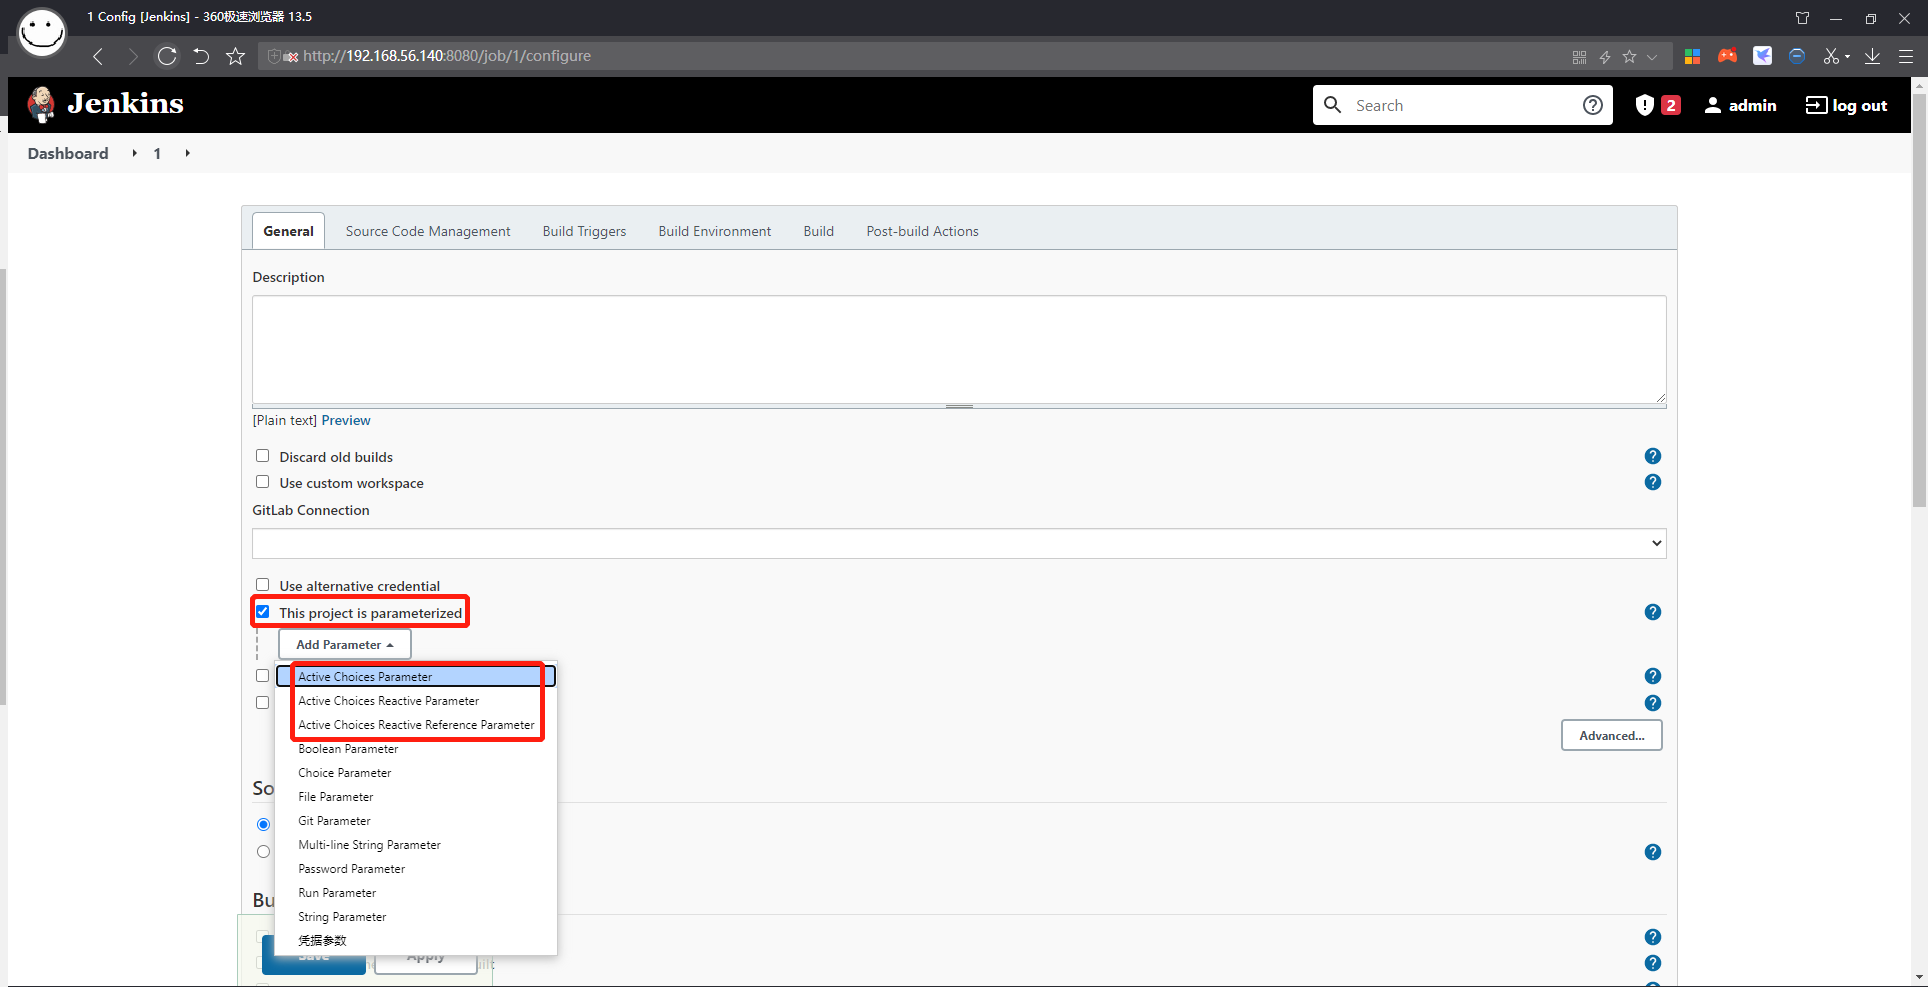Image resolution: width=1928 pixels, height=987 pixels.
Task: Click the browser skin shirt icon
Action: (x=1802, y=18)
